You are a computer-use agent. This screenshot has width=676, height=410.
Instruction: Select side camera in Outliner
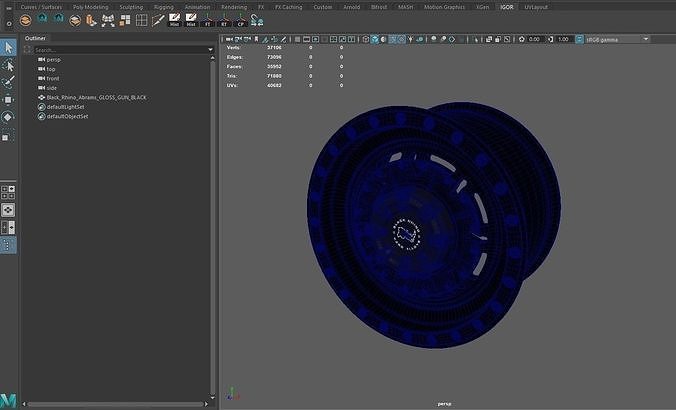[x=51, y=88]
